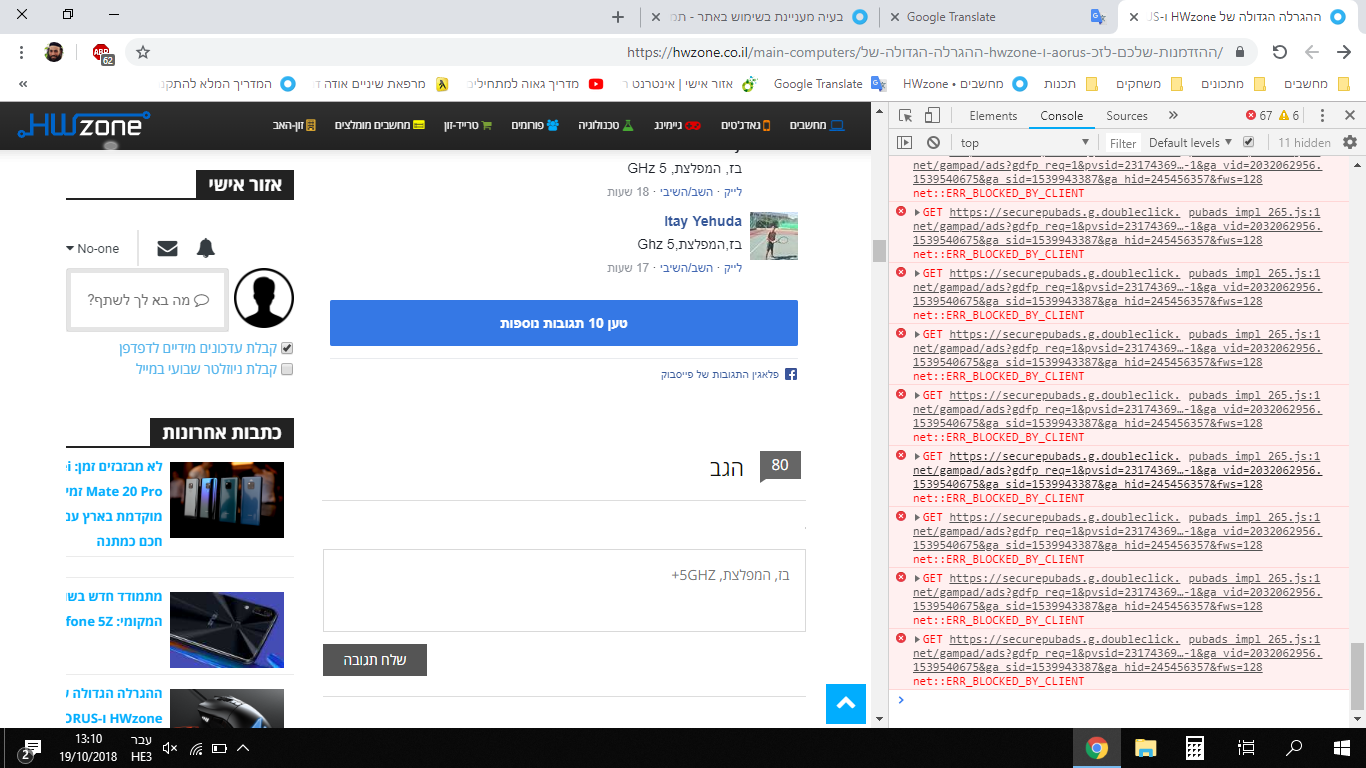
Task: Clear the console with the ban icon
Action: point(933,143)
